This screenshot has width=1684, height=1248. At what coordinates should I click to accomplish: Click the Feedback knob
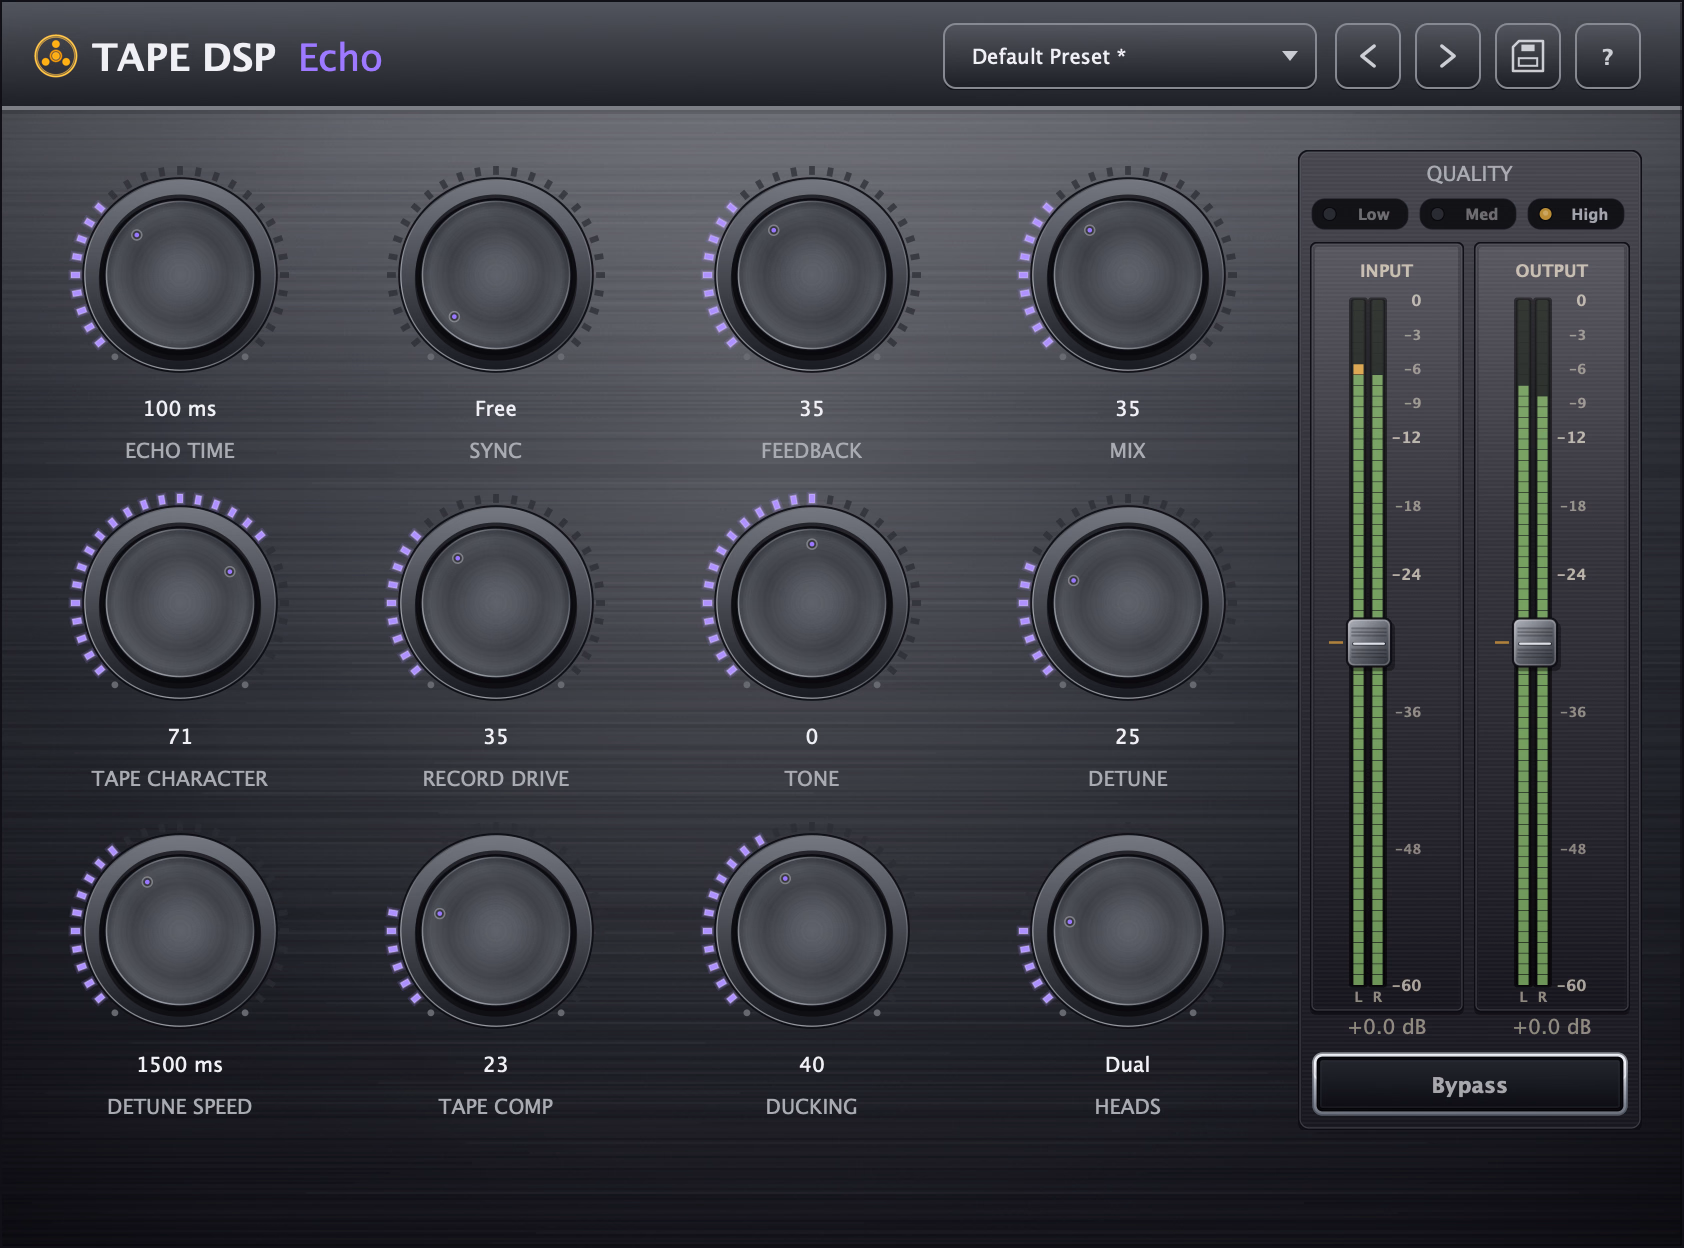812,275
